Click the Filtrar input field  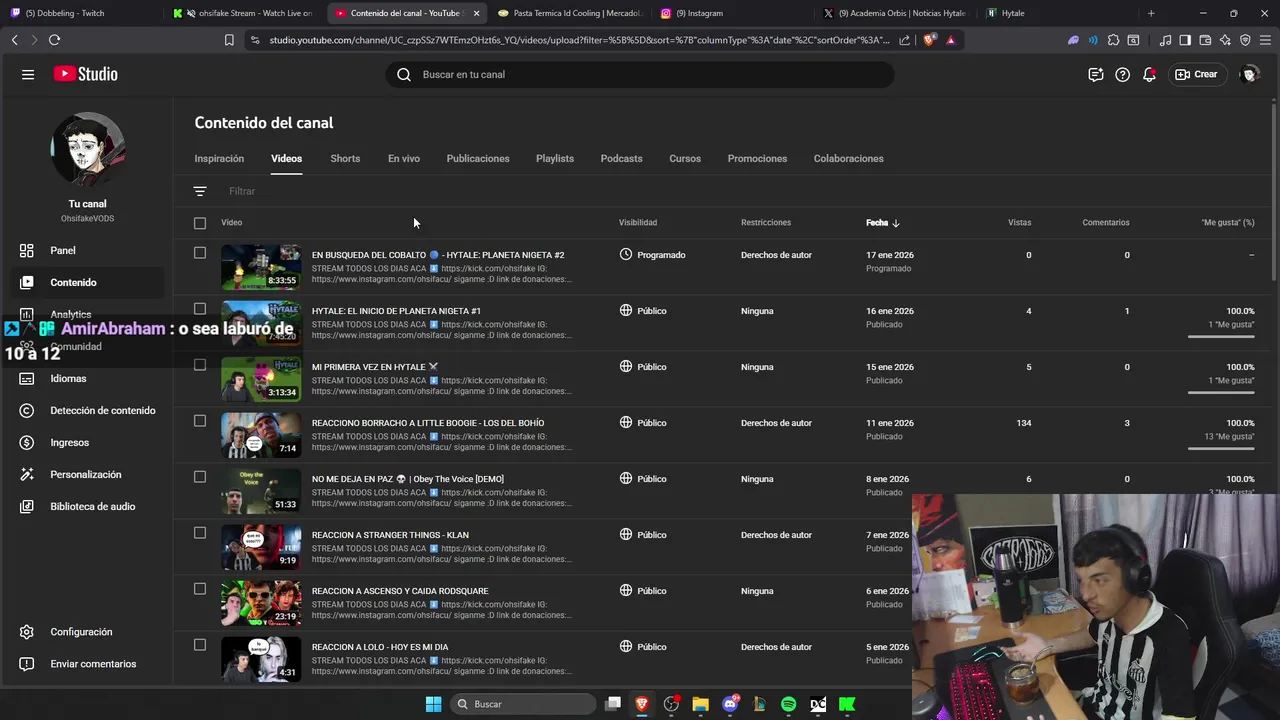pos(242,191)
